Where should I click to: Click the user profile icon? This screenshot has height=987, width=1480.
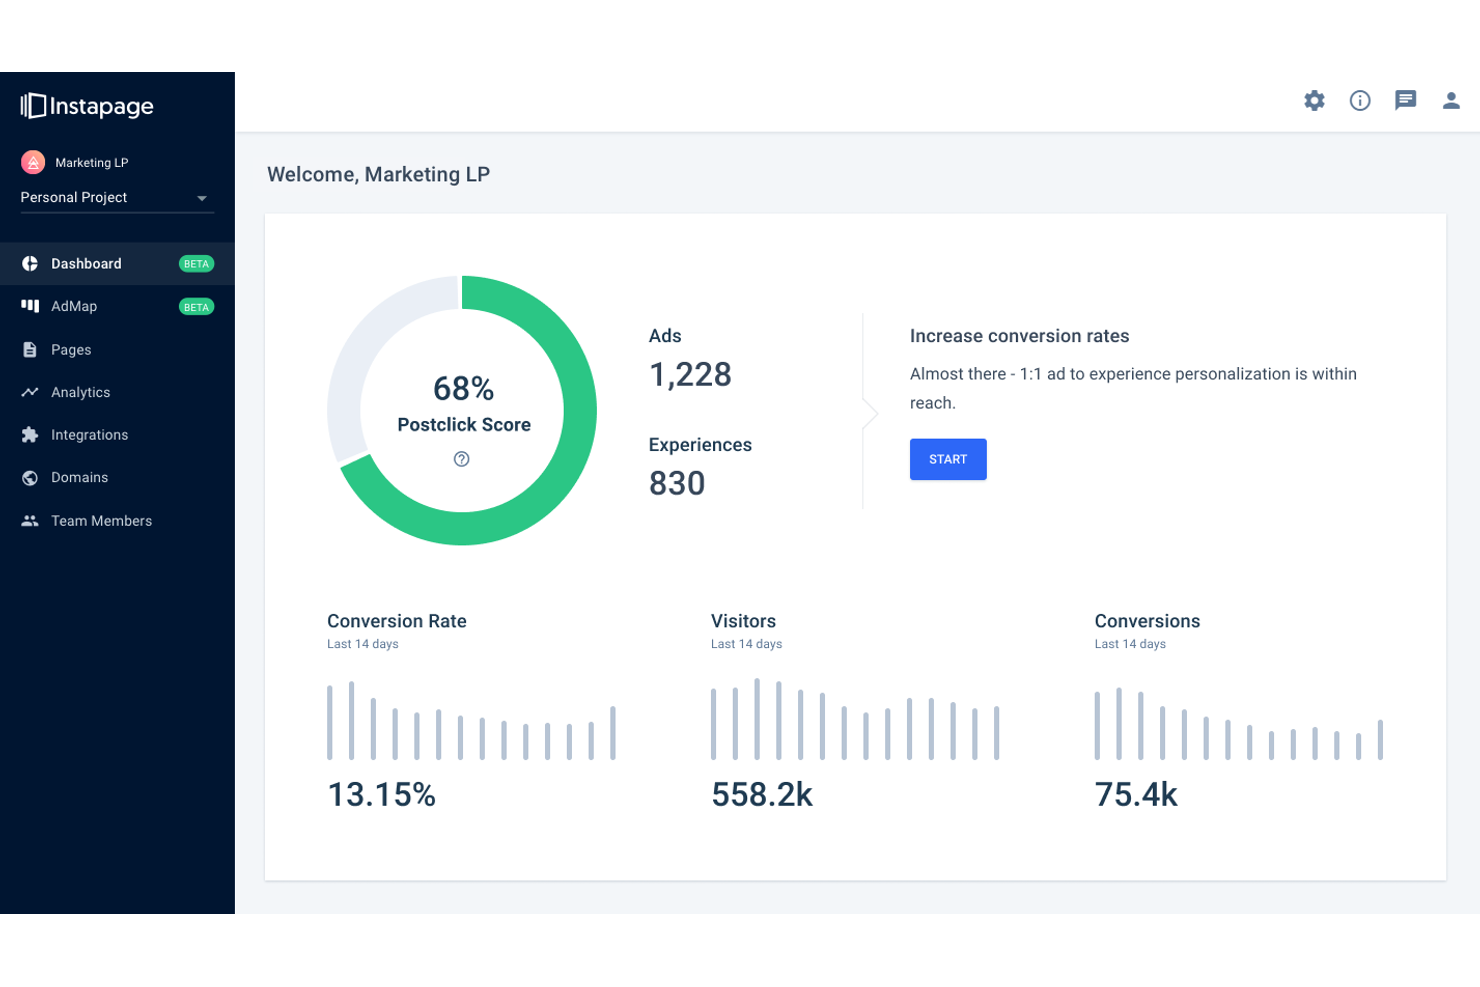(1451, 100)
